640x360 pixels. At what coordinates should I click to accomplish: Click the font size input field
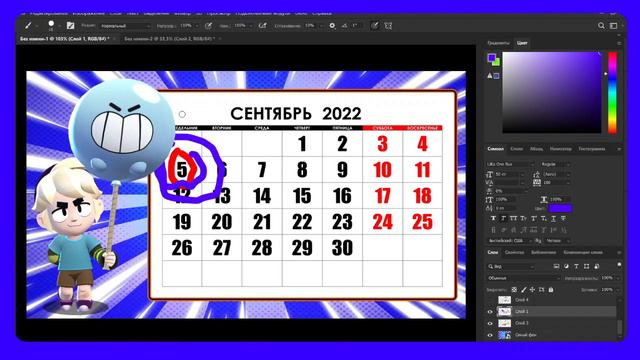[507, 174]
